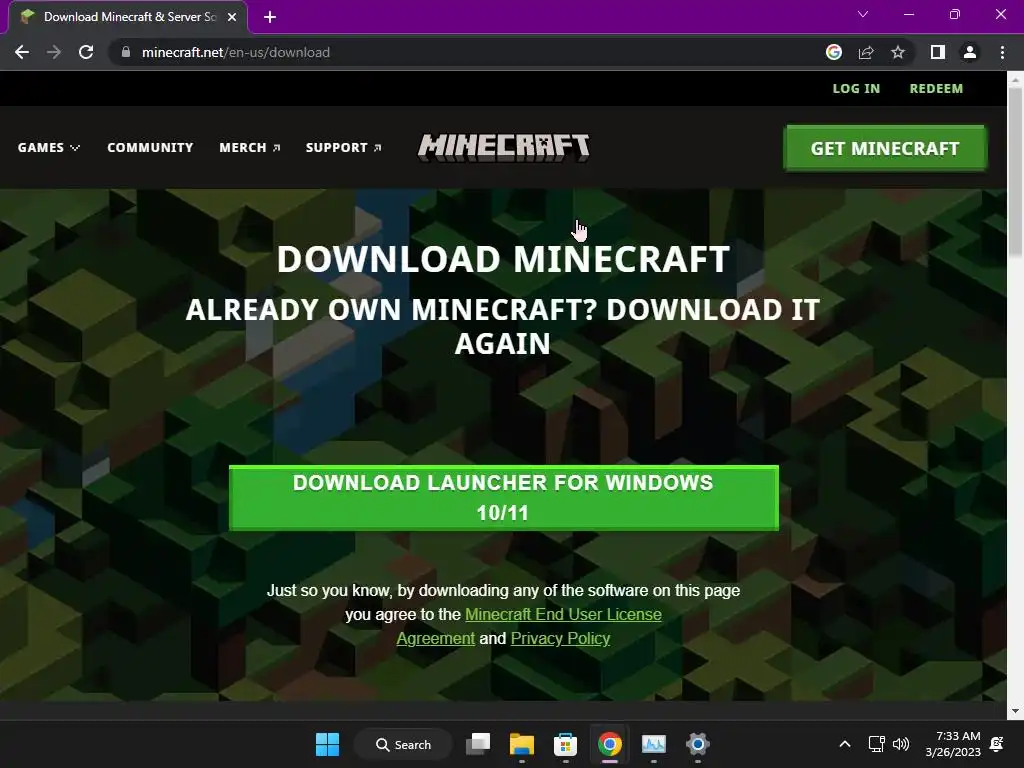The width and height of the screenshot is (1024, 768).
Task: View site information lock icon
Action: [126, 52]
